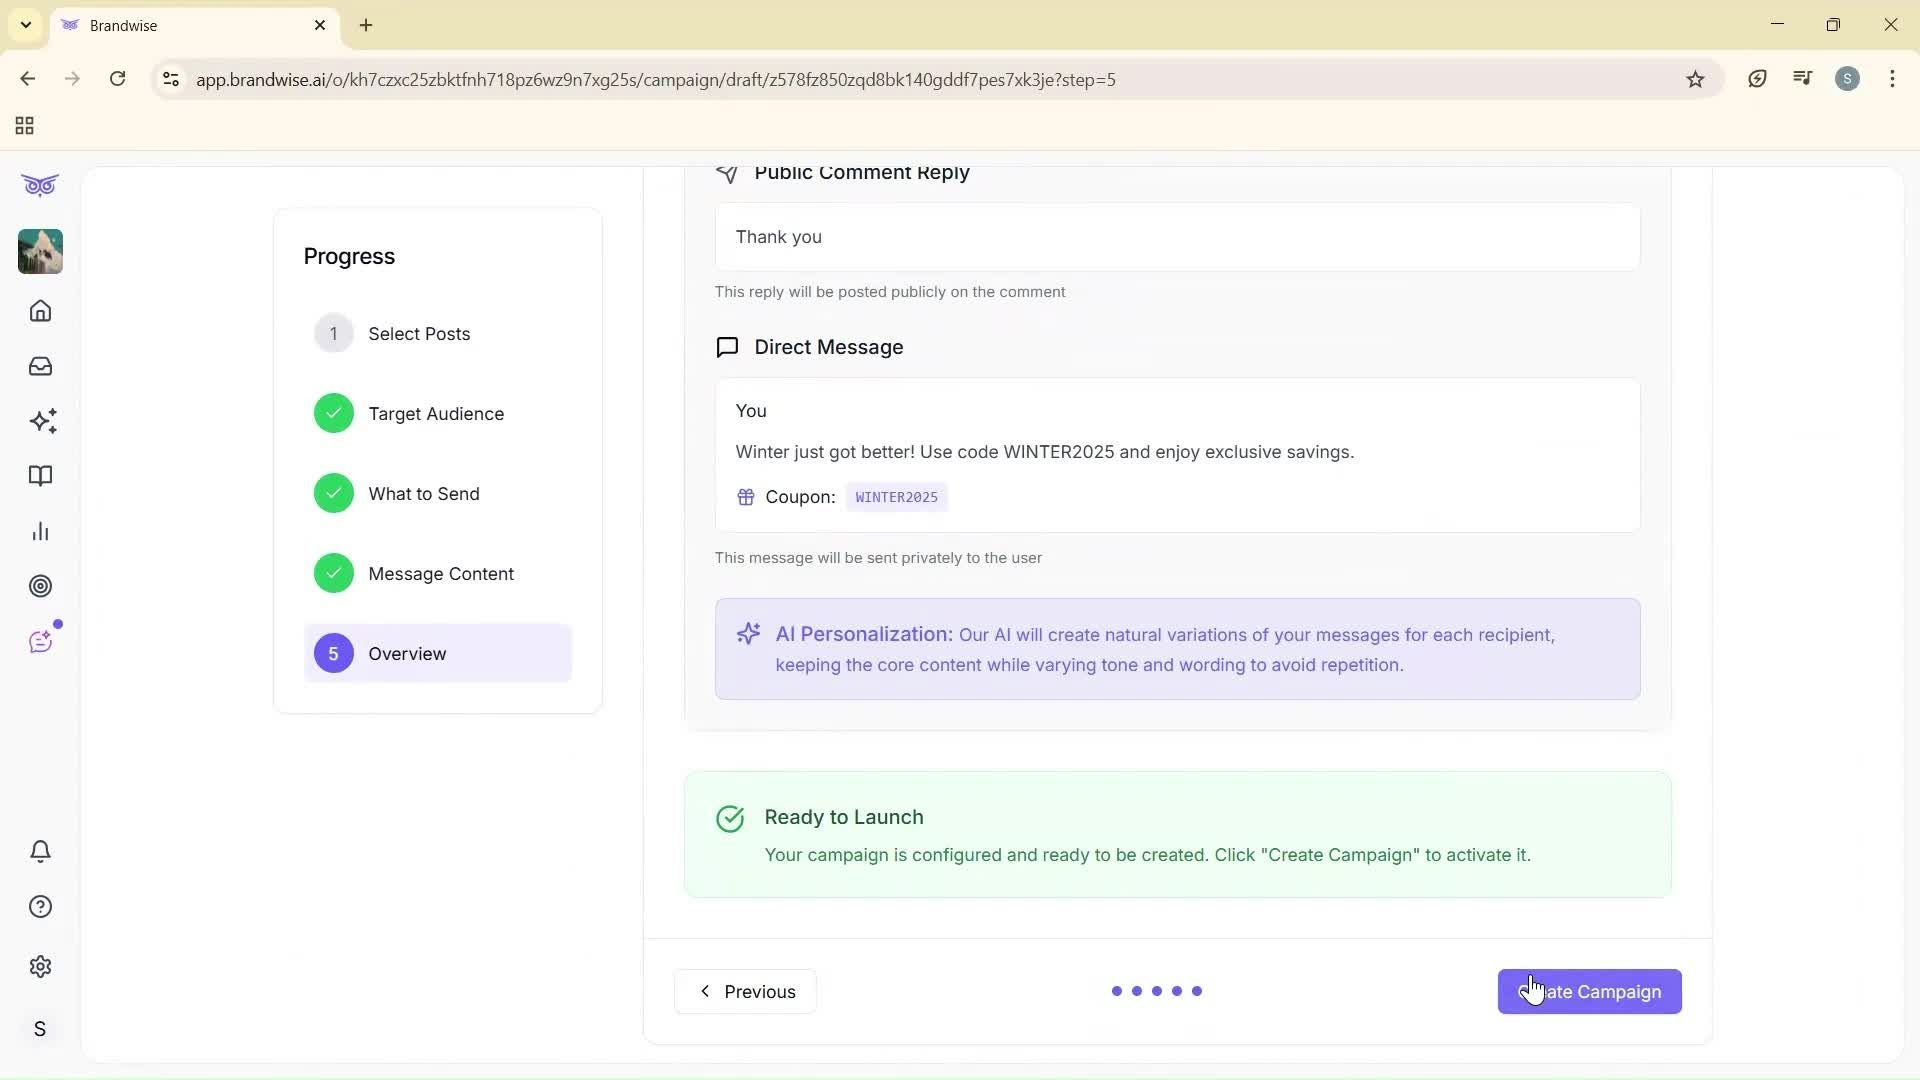The height and width of the screenshot is (1080, 1920).
Task: Open the Inbox icon in sidebar
Action: click(x=40, y=366)
